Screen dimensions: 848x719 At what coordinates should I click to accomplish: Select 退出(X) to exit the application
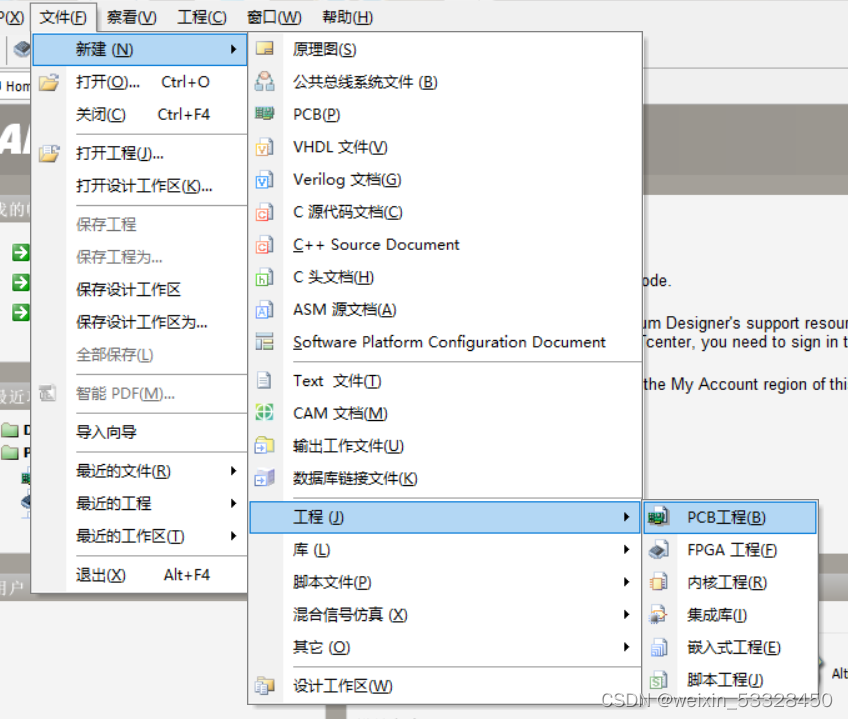tap(101, 575)
